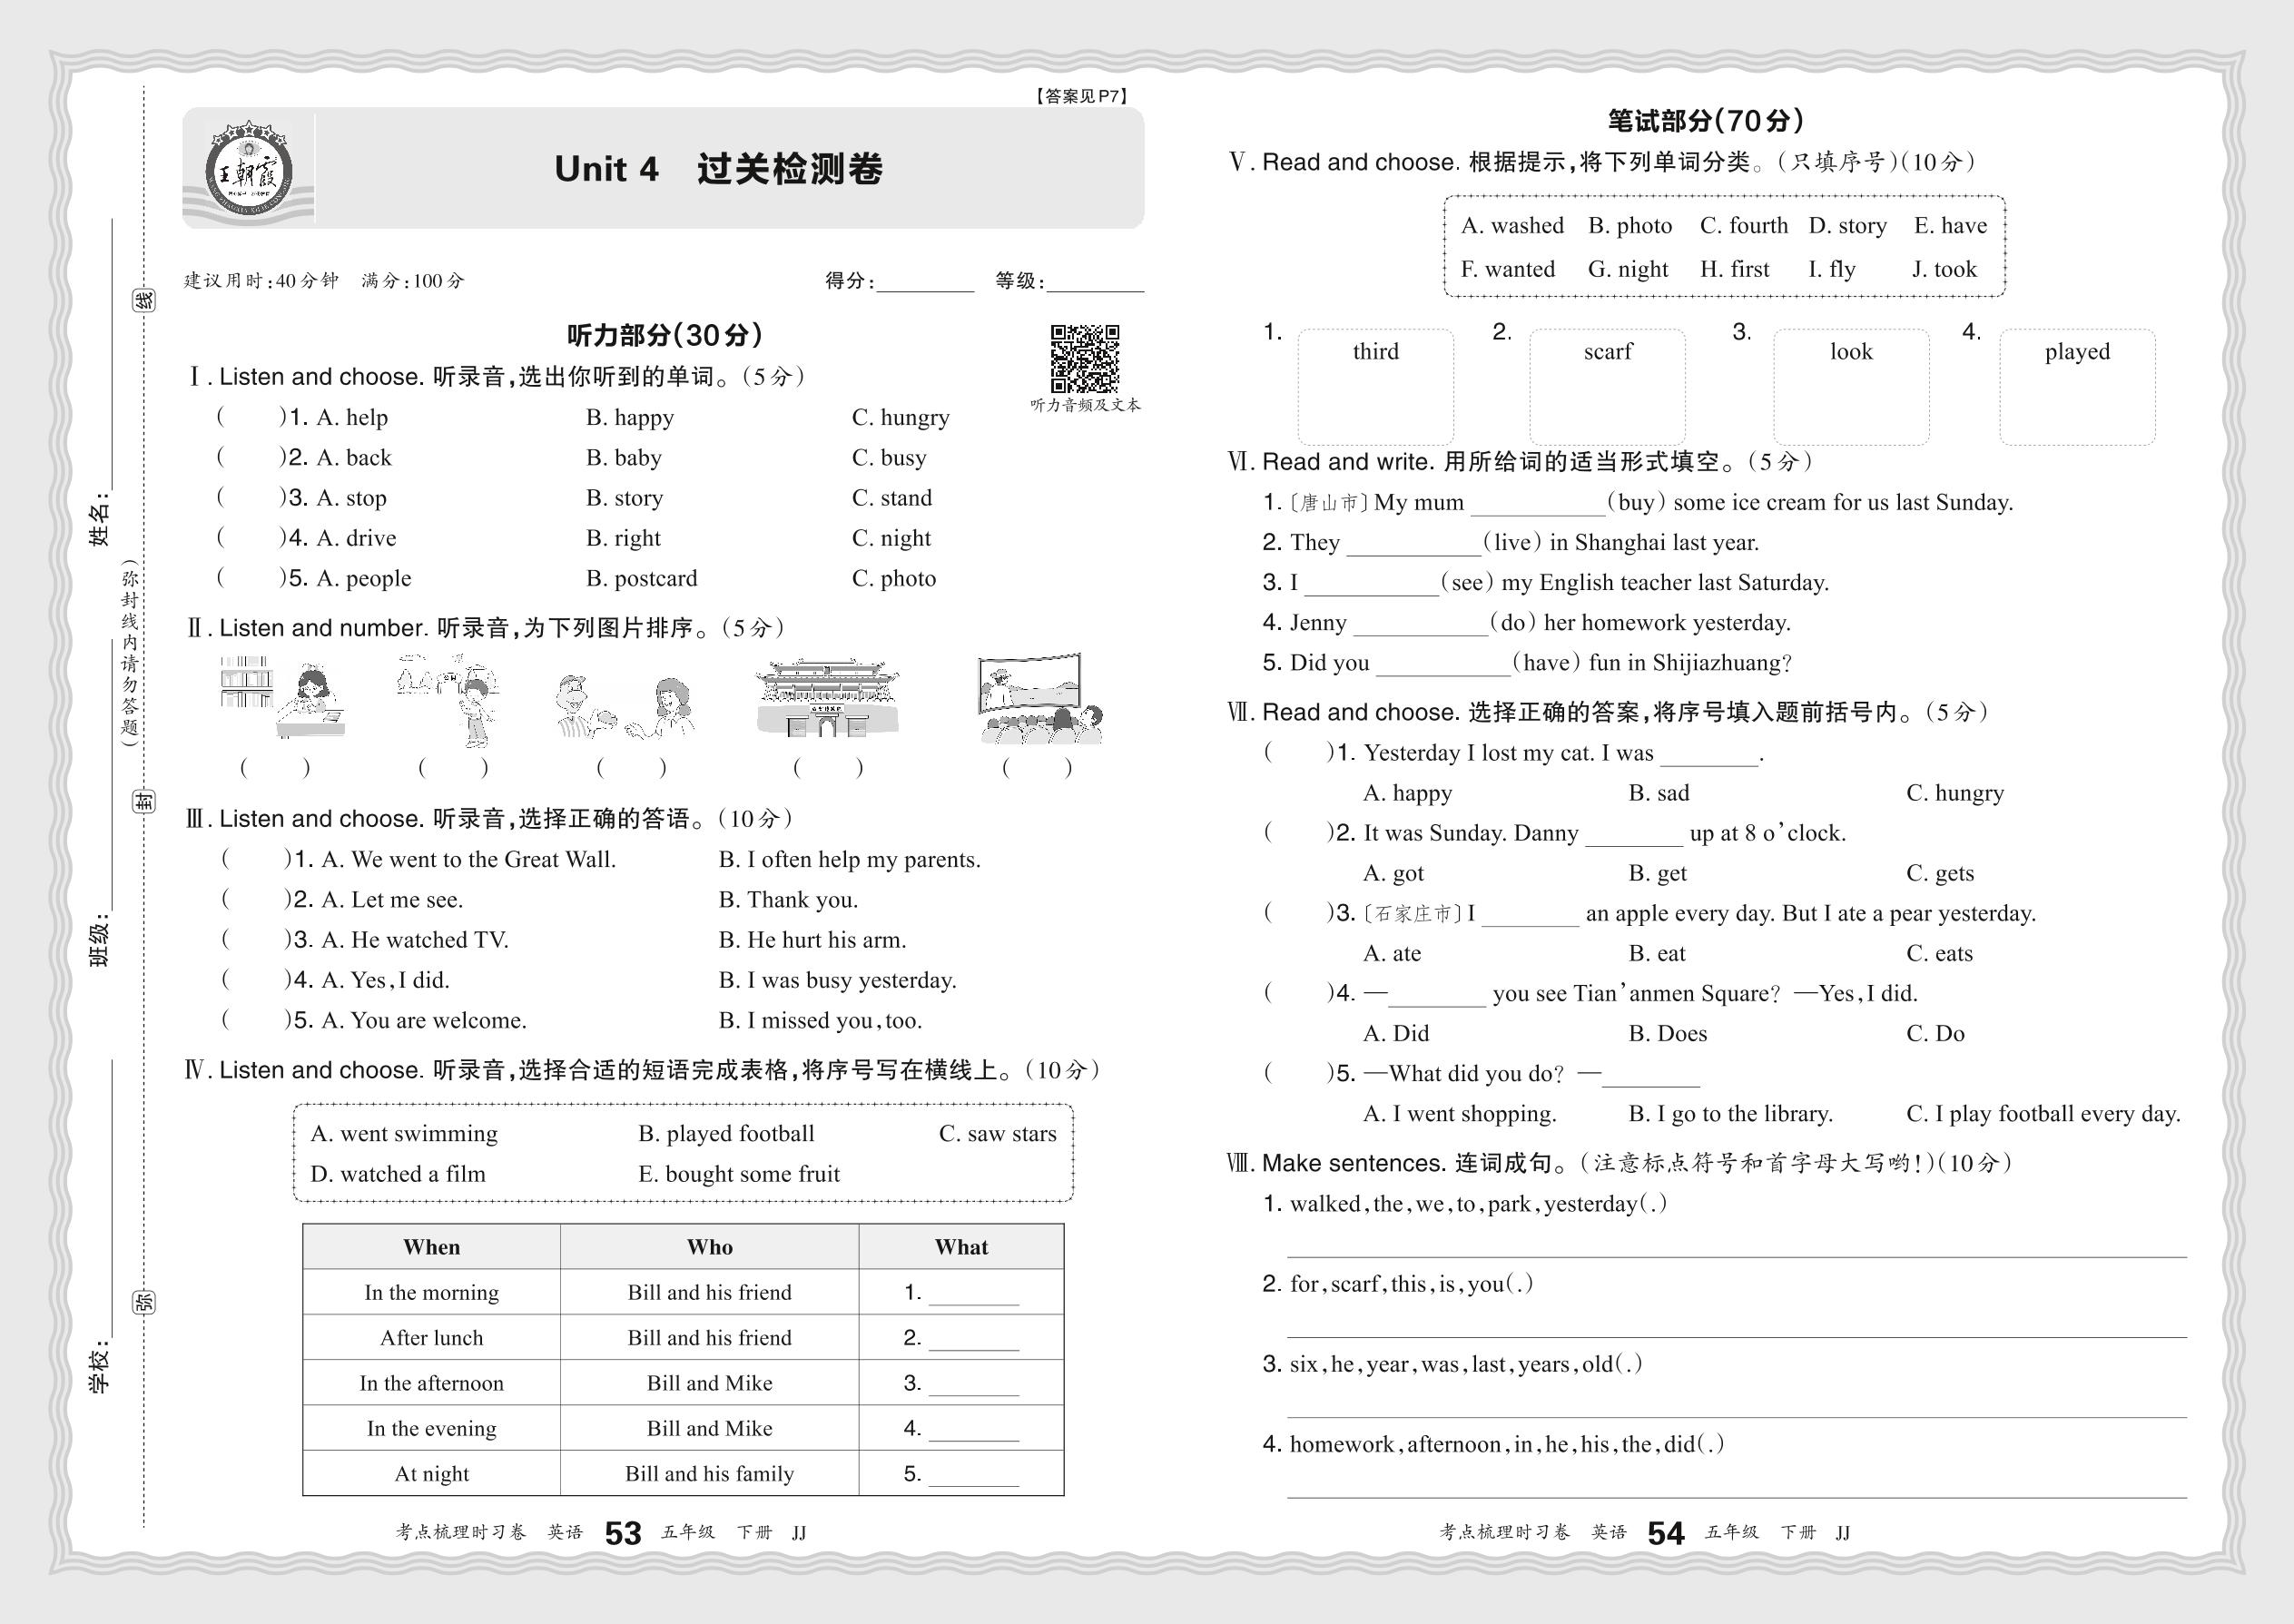Click the Tiananmen gate building picture
2294x1624 pixels.
tap(827, 698)
